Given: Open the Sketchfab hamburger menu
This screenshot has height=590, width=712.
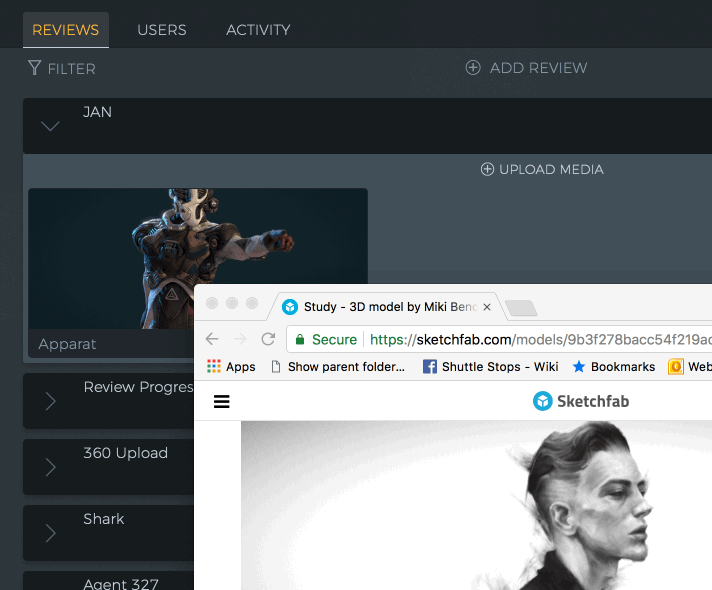Looking at the screenshot, I should point(222,402).
